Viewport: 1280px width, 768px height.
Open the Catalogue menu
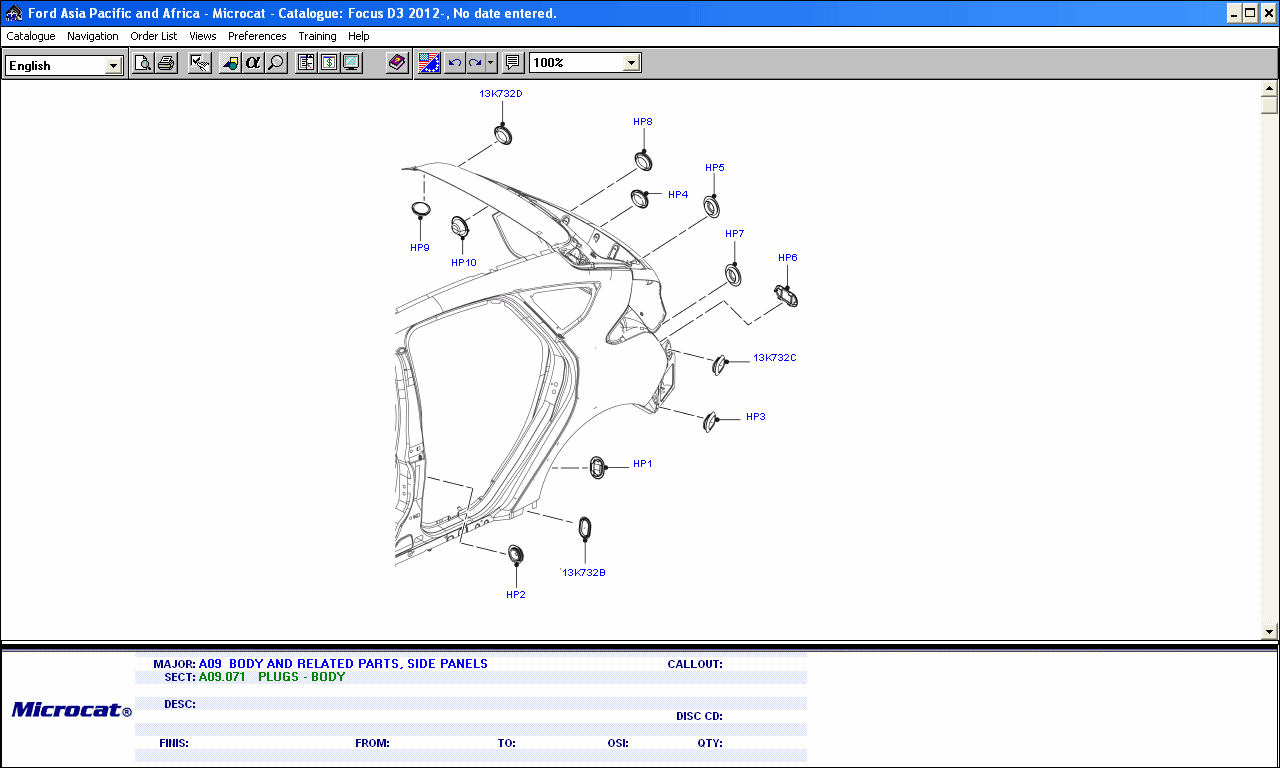pos(30,36)
